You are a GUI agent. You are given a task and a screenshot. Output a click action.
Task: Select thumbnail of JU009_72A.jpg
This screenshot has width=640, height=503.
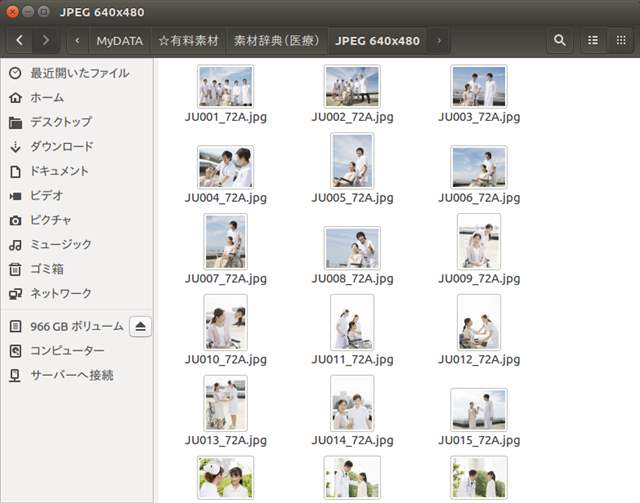tap(479, 242)
